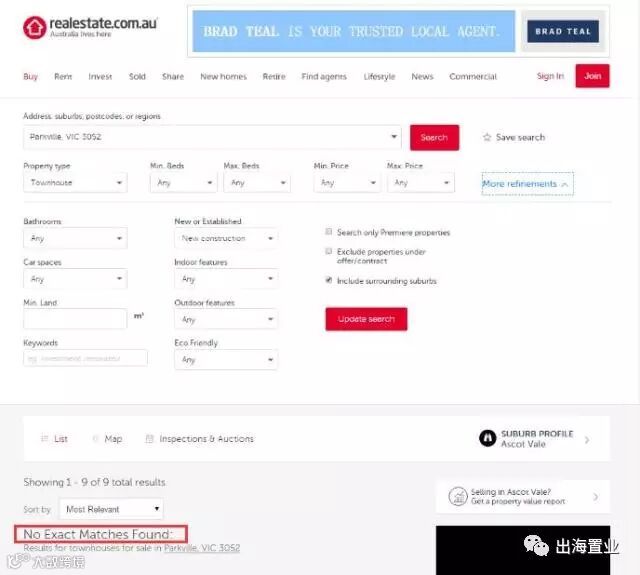Open the Max. Beds dropdown
Viewport: 640px width, 575px height.
click(x=257, y=182)
